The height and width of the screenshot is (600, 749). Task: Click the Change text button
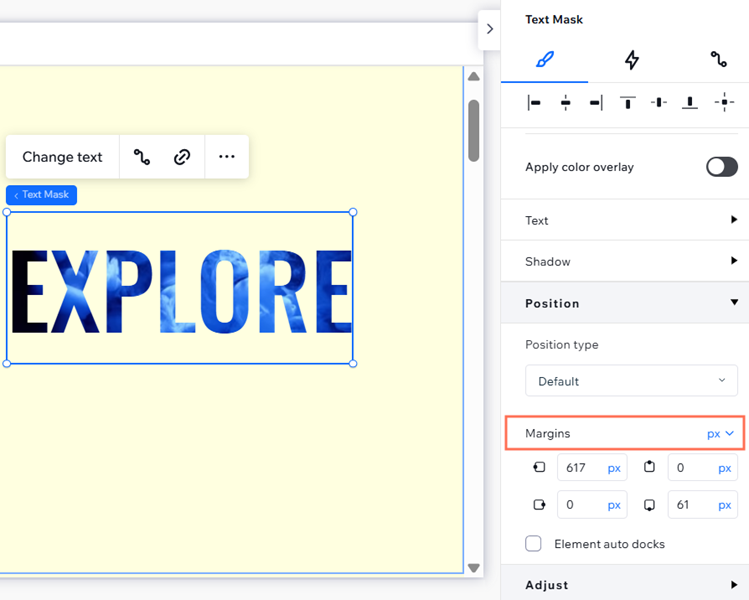62,157
